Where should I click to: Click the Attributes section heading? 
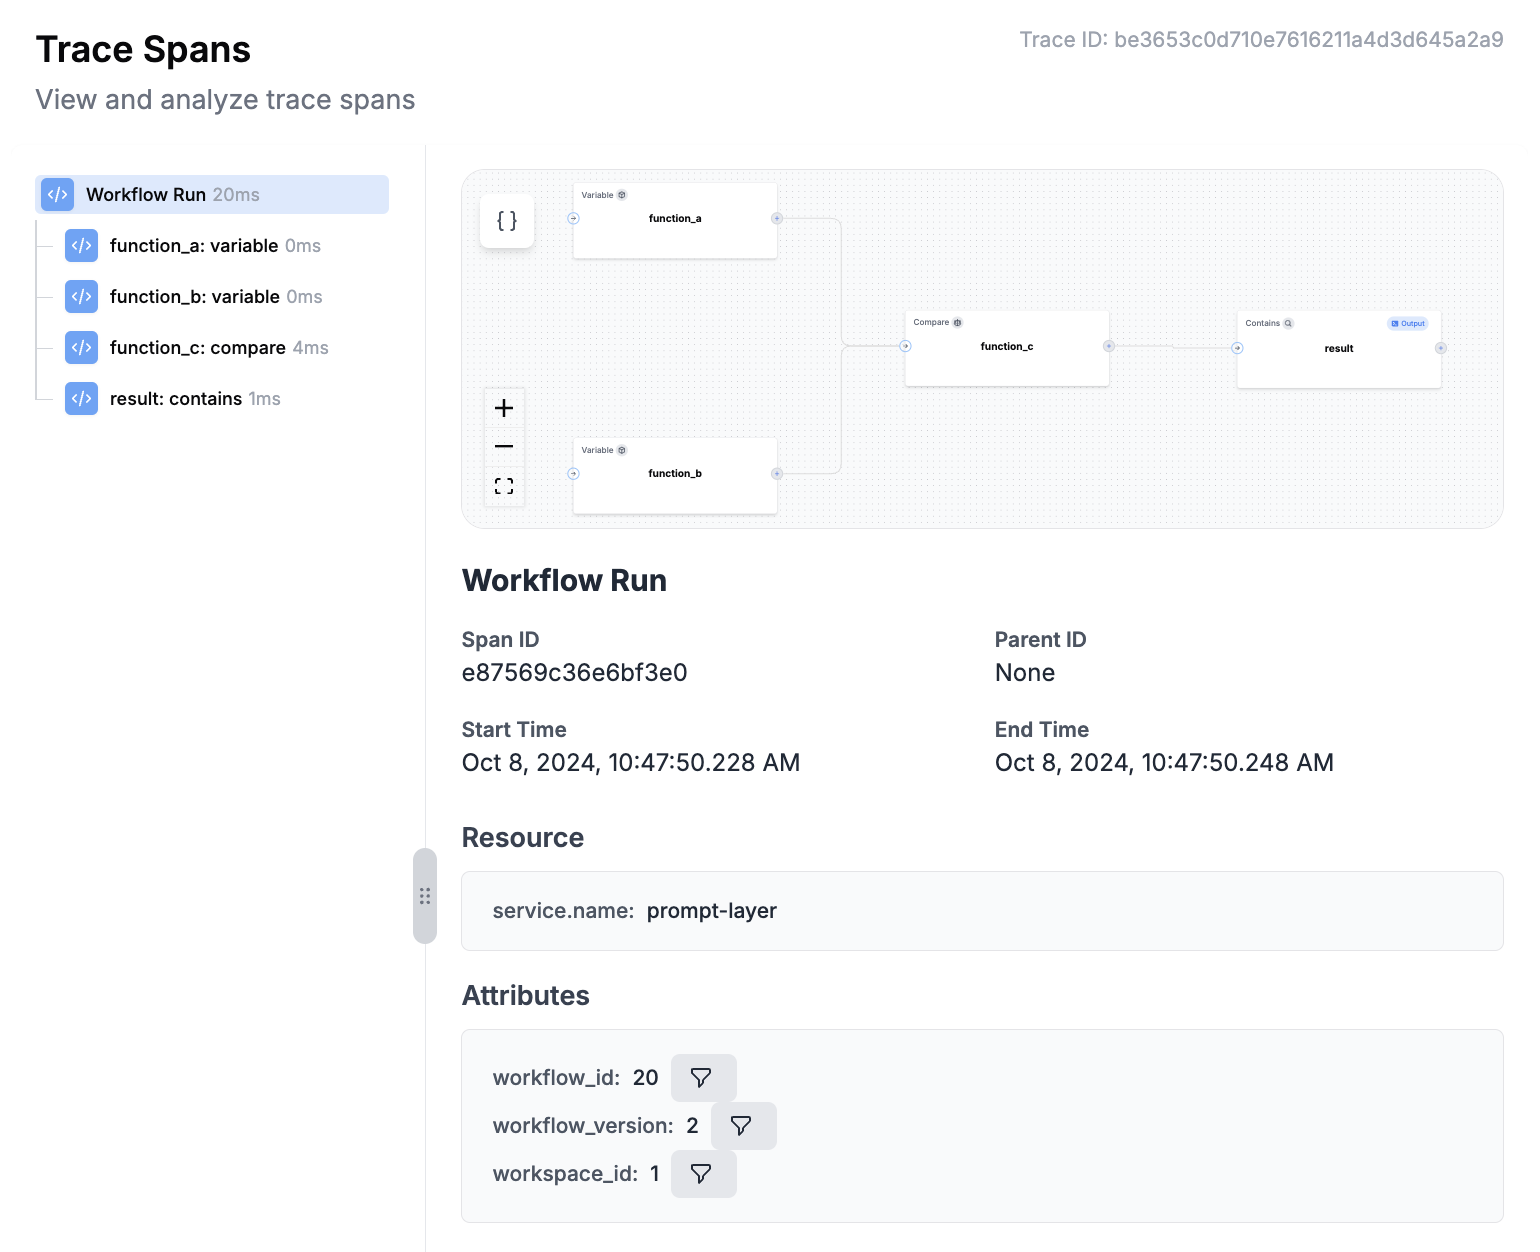pos(526,996)
